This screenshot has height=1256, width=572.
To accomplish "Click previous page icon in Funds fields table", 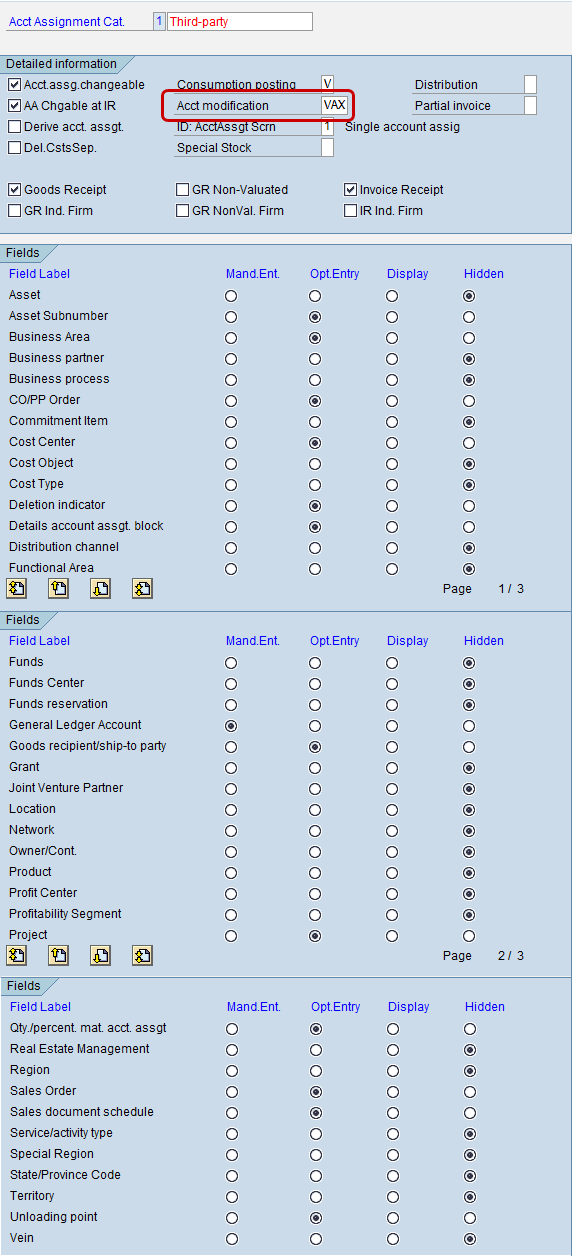I will 58,956.
